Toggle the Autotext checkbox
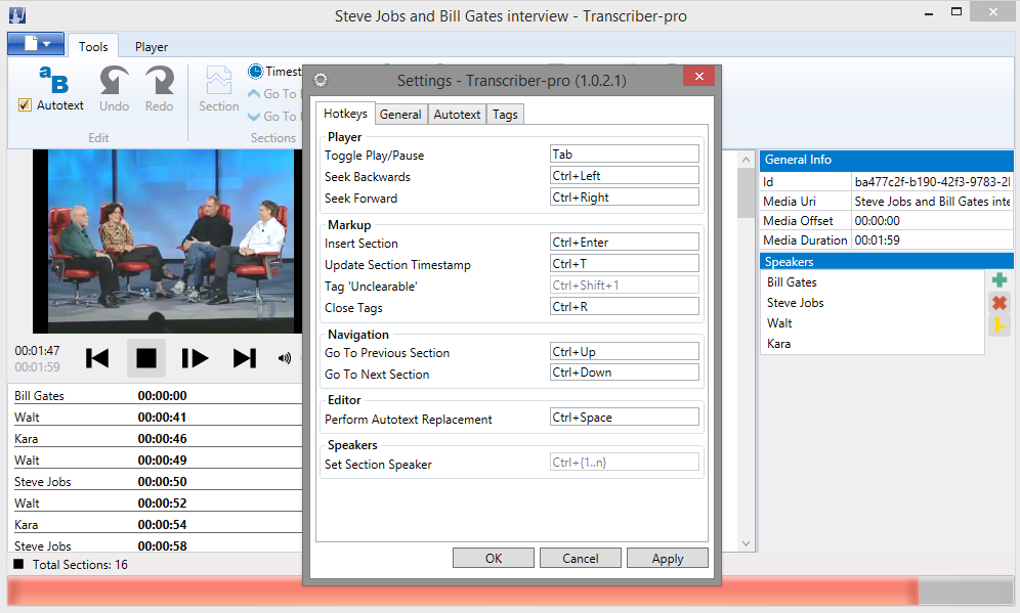 pyautogui.click(x=25, y=105)
